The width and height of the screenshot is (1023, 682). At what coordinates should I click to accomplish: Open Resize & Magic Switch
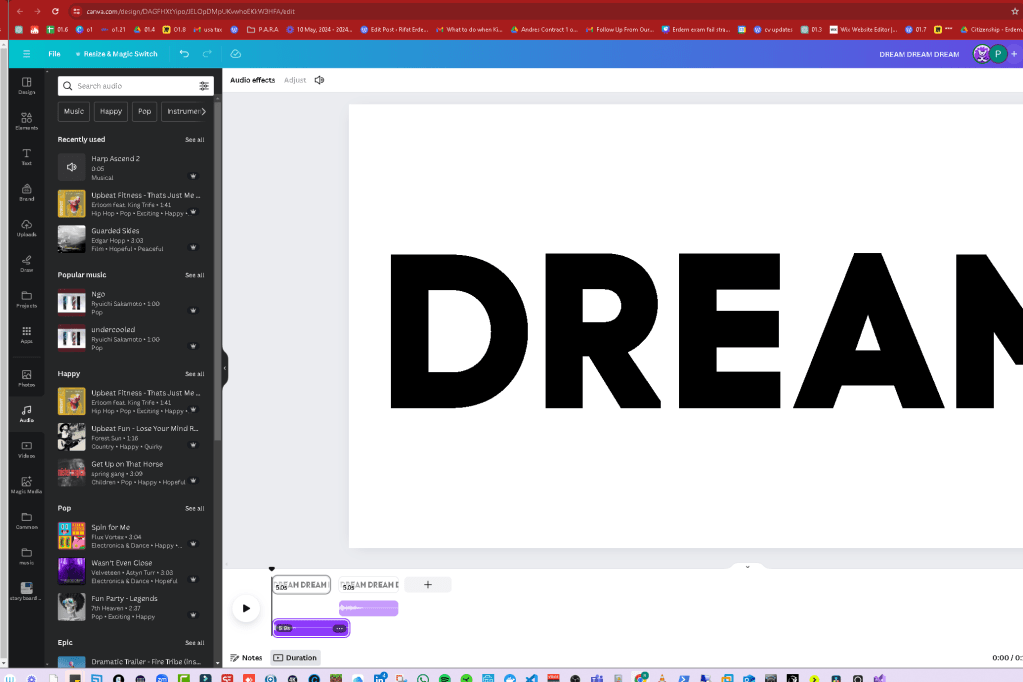click(x=116, y=54)
